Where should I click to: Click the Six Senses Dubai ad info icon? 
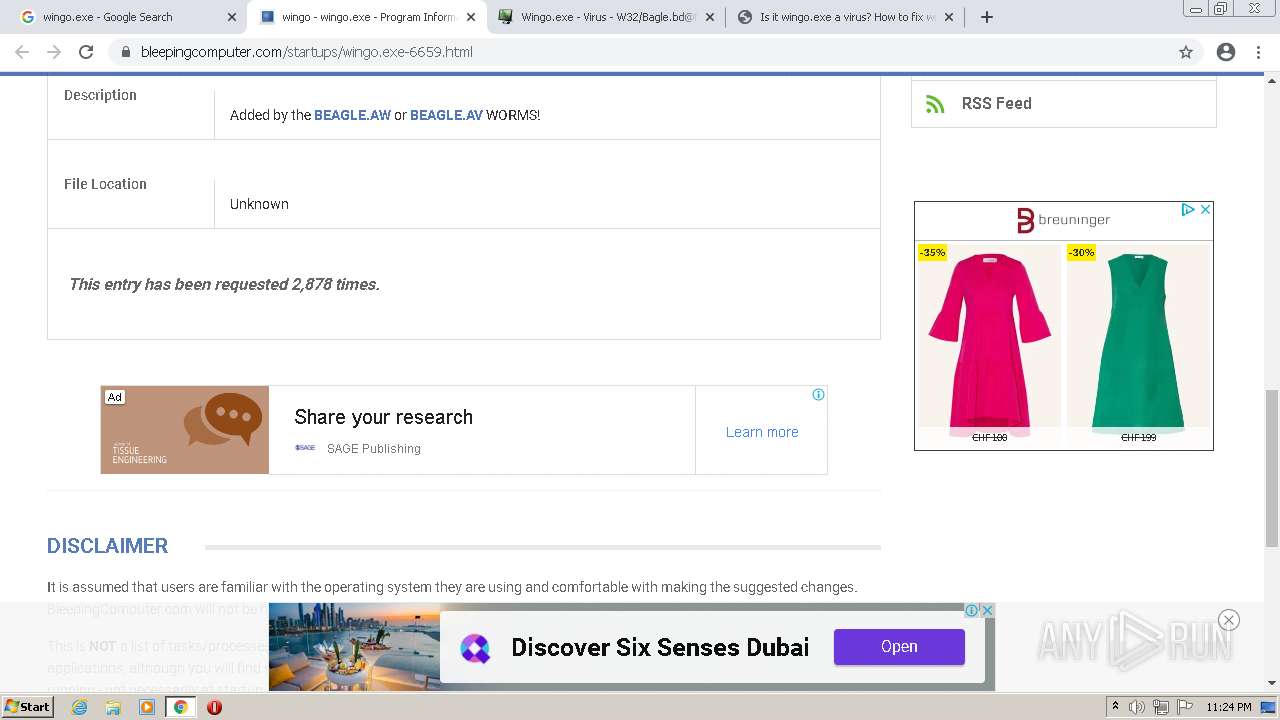[971, 610]
